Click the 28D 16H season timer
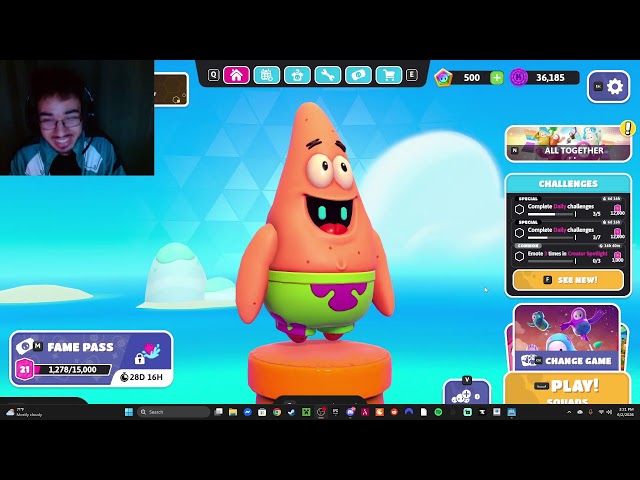Screen dimensions: 640x480 point(142,377)
